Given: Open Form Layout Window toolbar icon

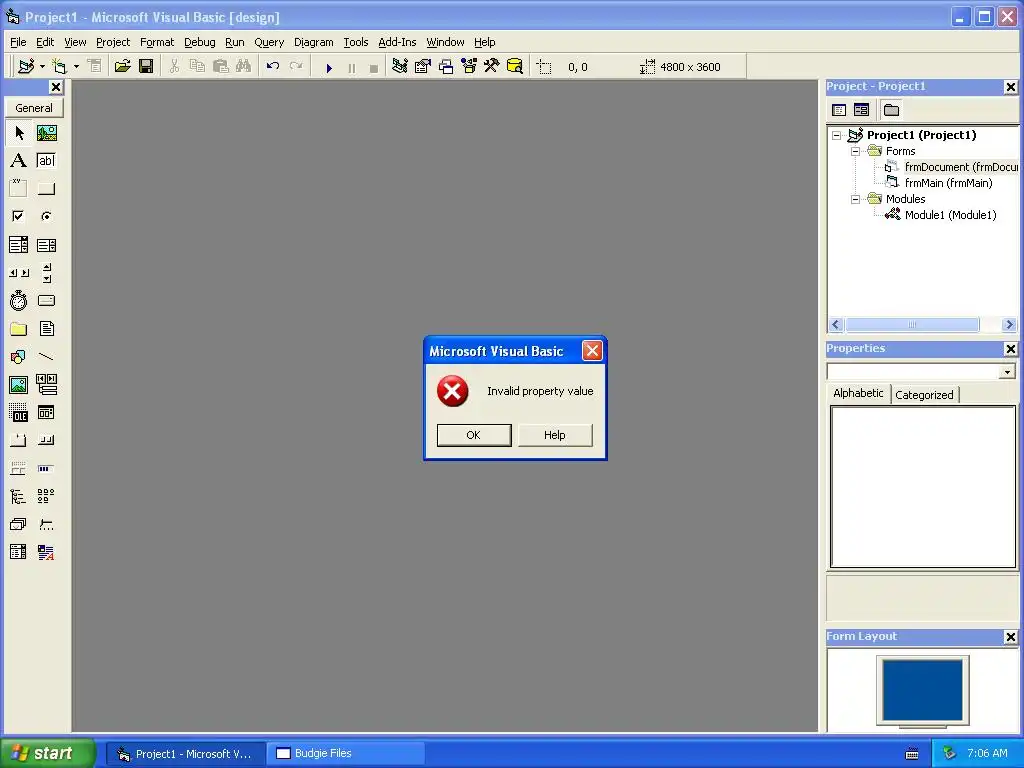Looking at the screenshot, I should point(446,66).
